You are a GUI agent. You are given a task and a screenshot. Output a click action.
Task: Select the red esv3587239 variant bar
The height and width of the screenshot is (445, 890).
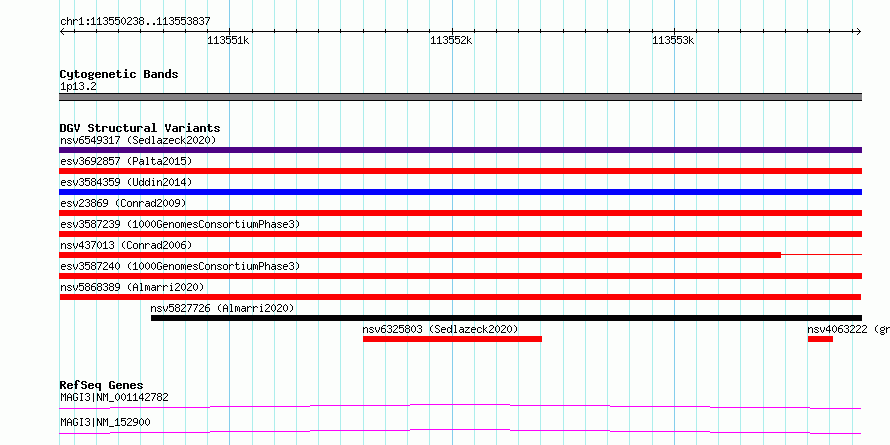[x=460, y=234]
